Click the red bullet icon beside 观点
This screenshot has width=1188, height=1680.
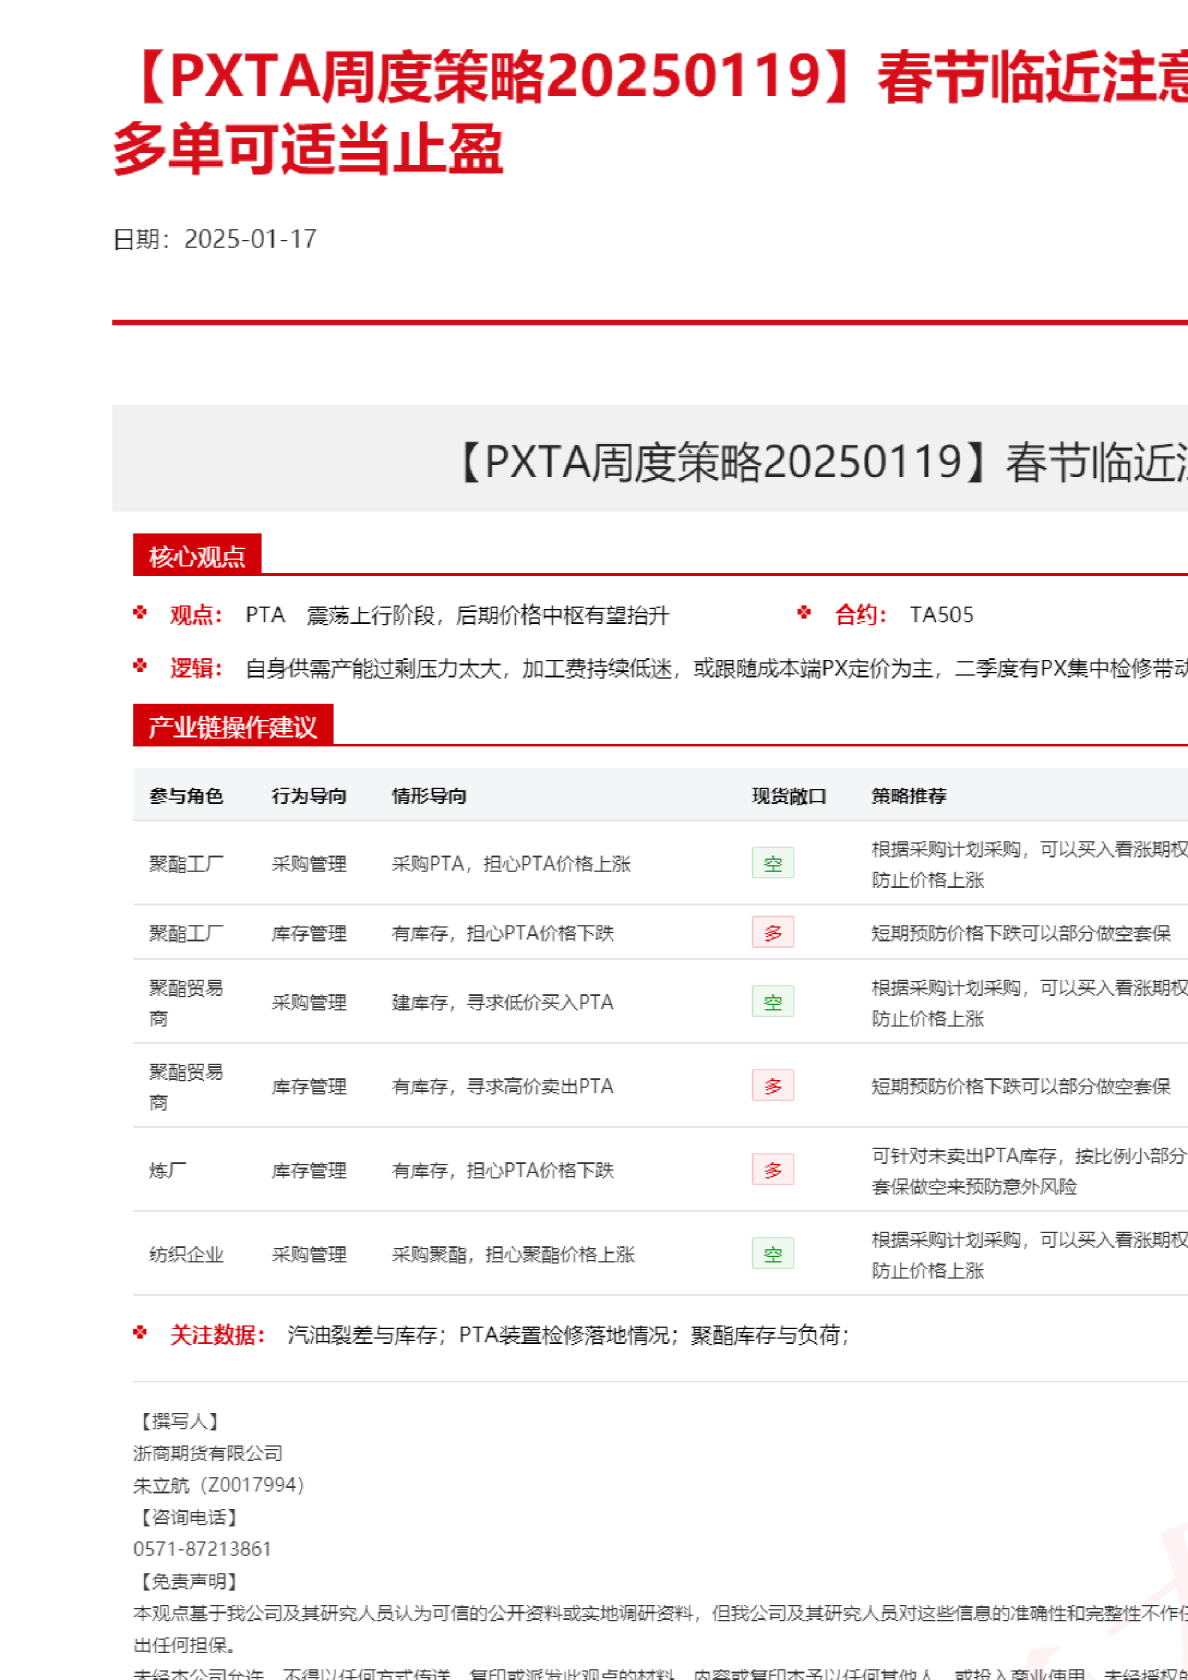coord(140,613)
